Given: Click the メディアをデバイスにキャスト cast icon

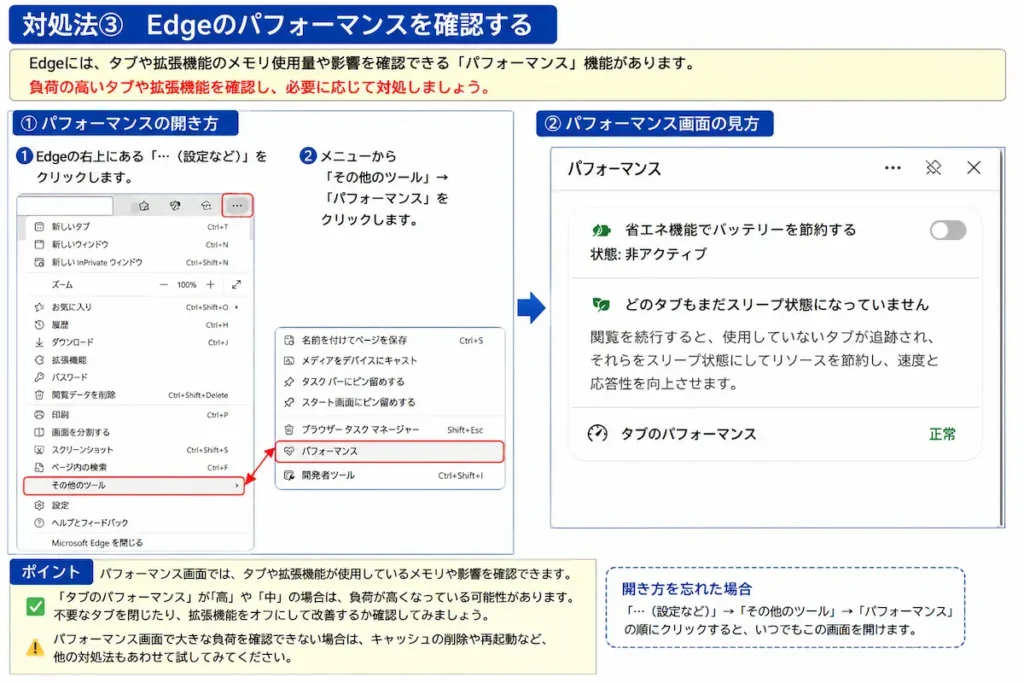Looking at the screenshot, I should (289, 360).
